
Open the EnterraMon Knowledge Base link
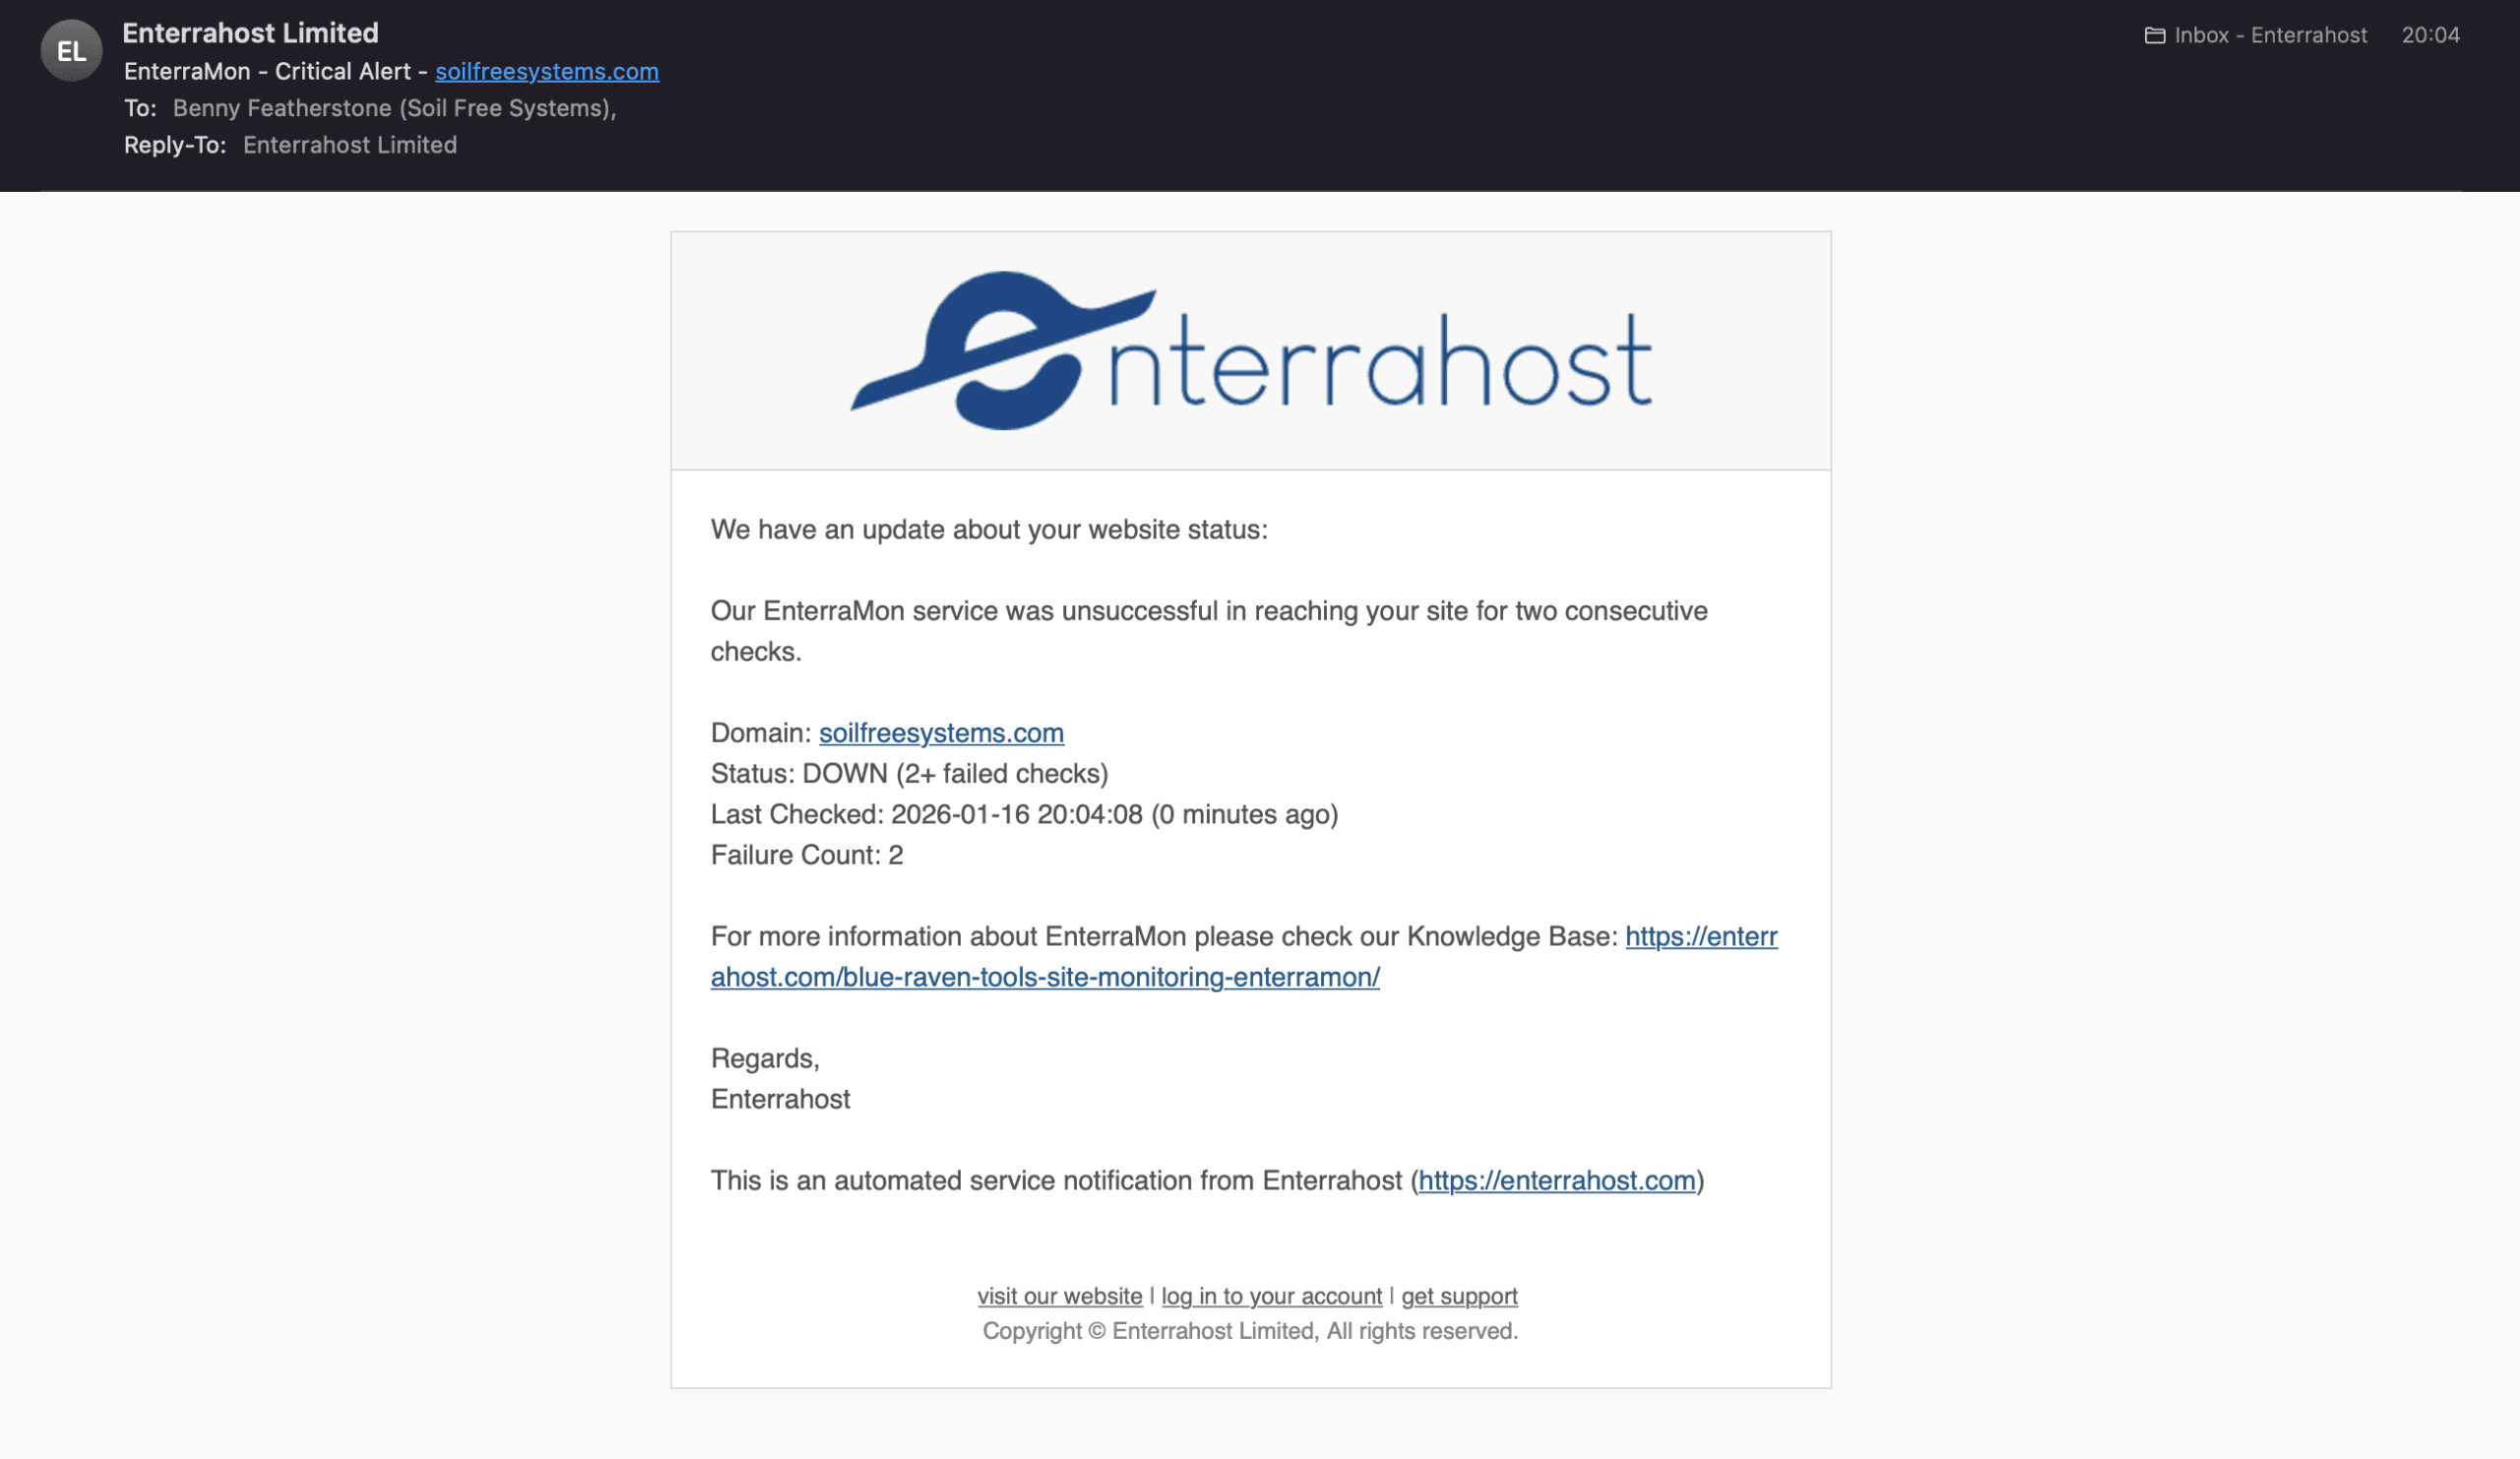(x=1044, y=977)
